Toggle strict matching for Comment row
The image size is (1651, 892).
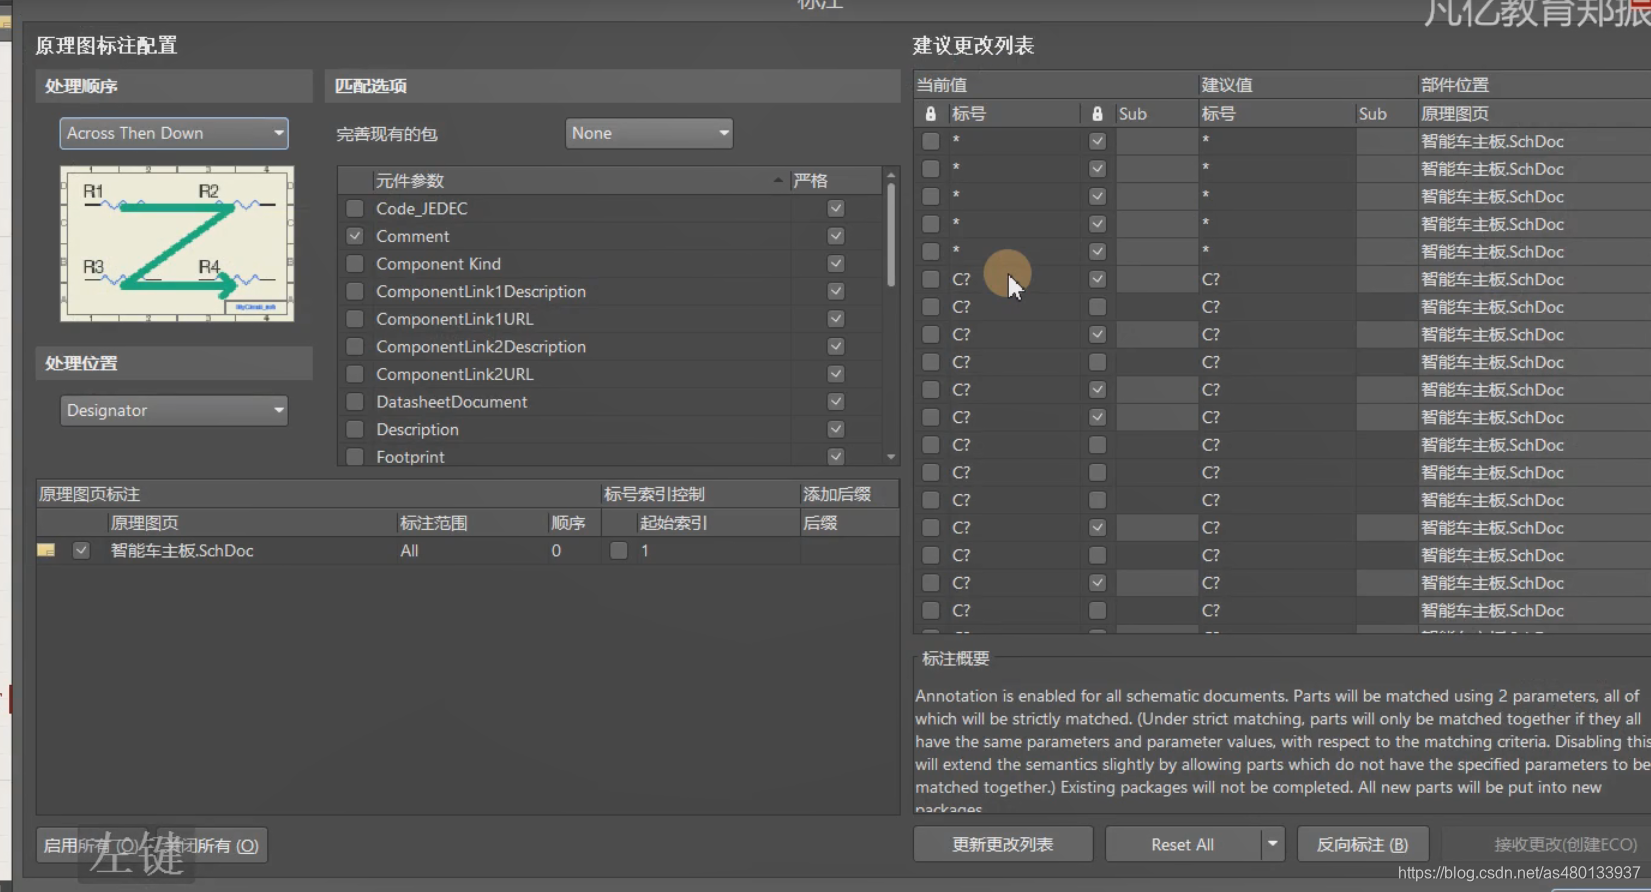(x=836, y=236)
